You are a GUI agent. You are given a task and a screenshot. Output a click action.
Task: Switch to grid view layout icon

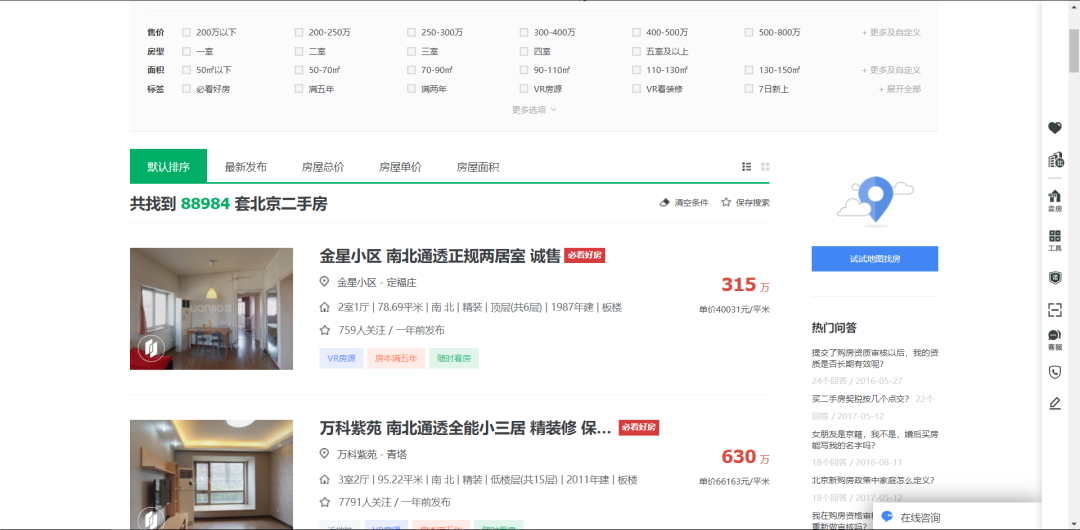coord(765,167)
